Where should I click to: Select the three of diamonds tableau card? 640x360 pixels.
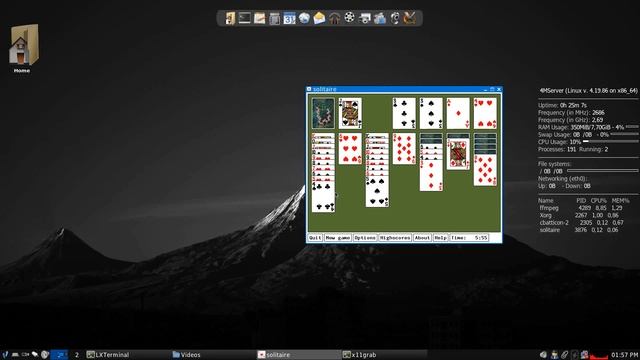[431, 176]
